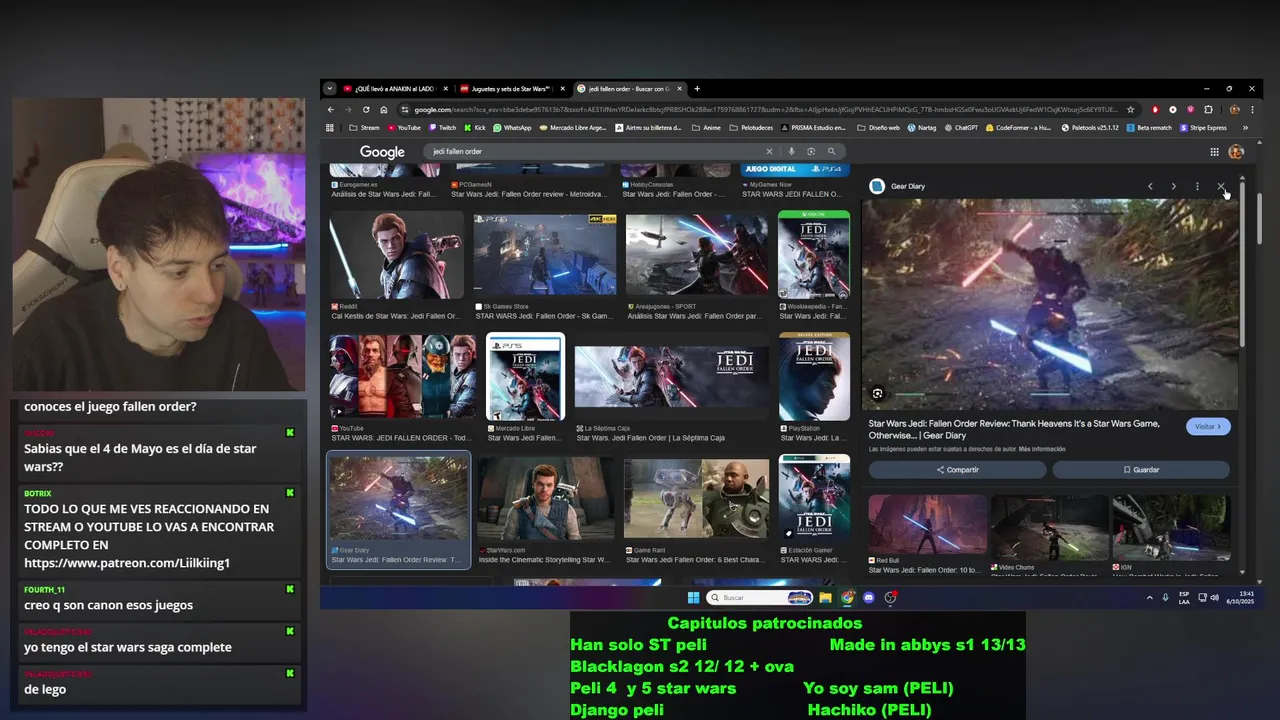Viewport: 1280px width, 720px height.
Task: Bookmark this page with the star icon
Action: coord(1130,109)
